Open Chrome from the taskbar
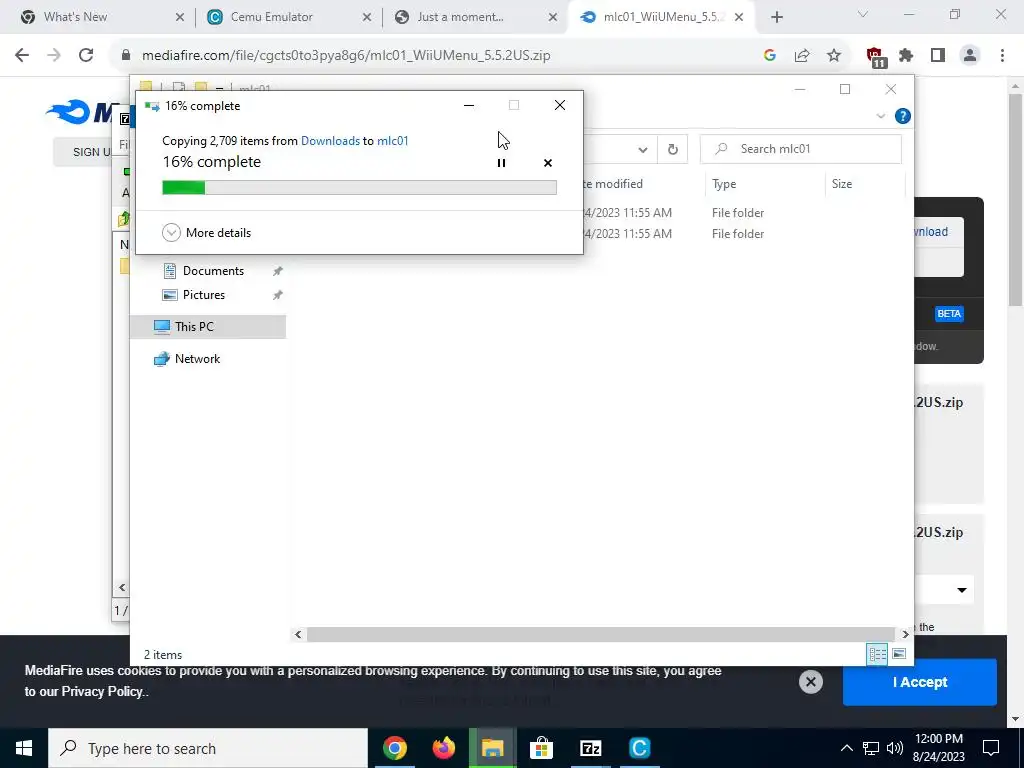The width and height of the screenshot is (1024, 768). click(x=394, y=748)
